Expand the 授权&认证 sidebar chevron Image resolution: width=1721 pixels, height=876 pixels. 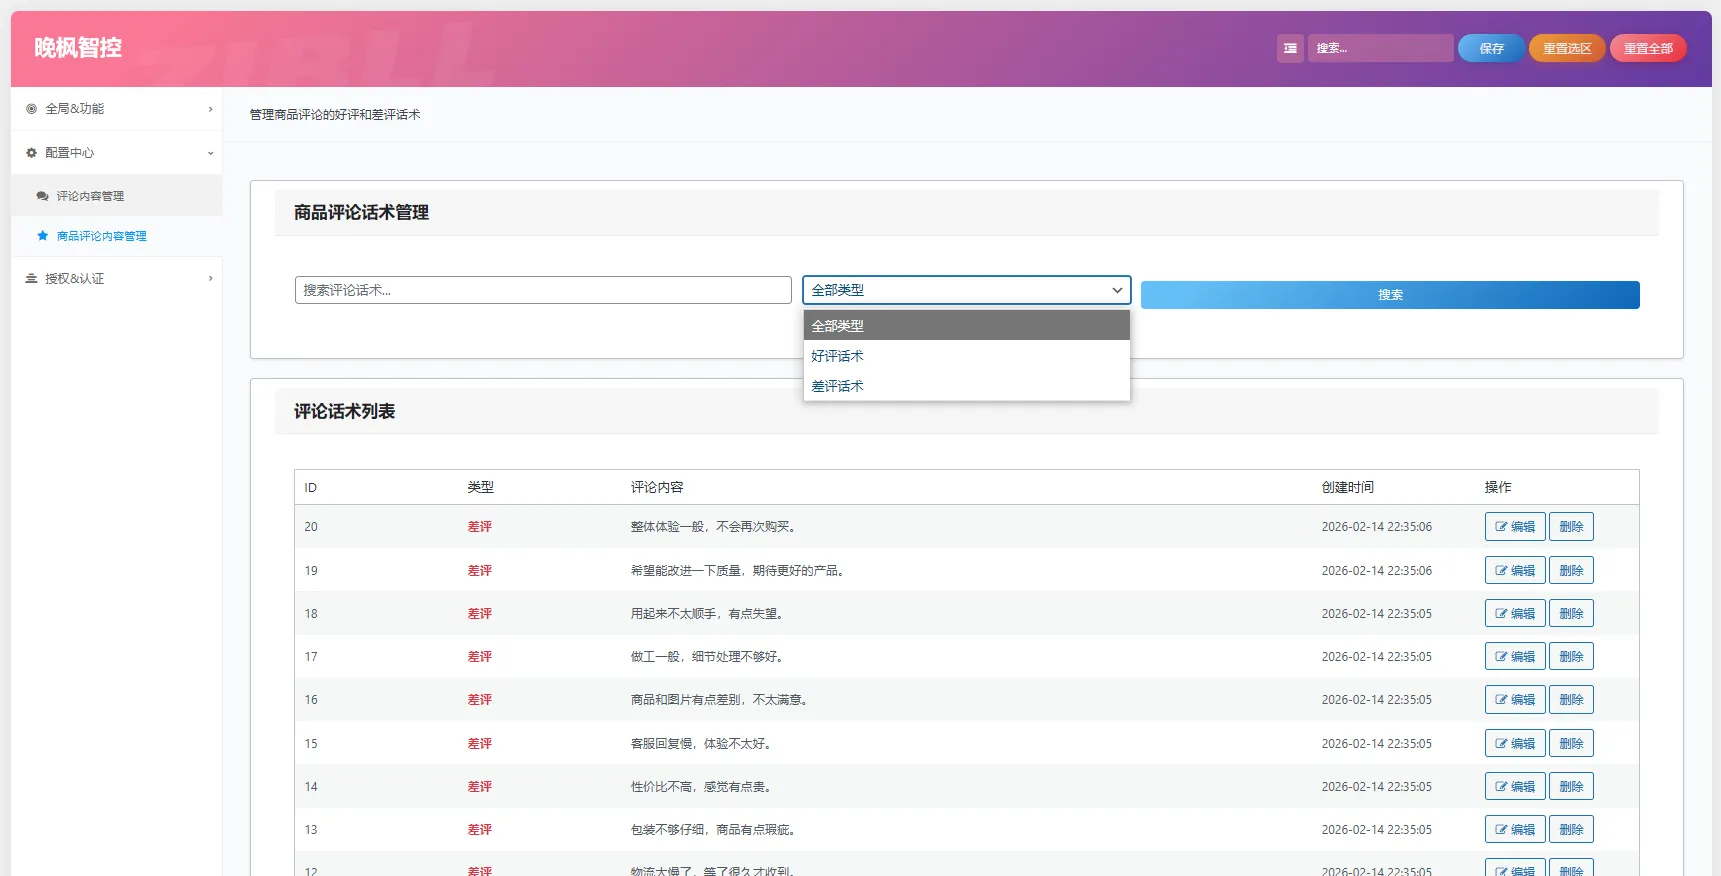(210, 279)
